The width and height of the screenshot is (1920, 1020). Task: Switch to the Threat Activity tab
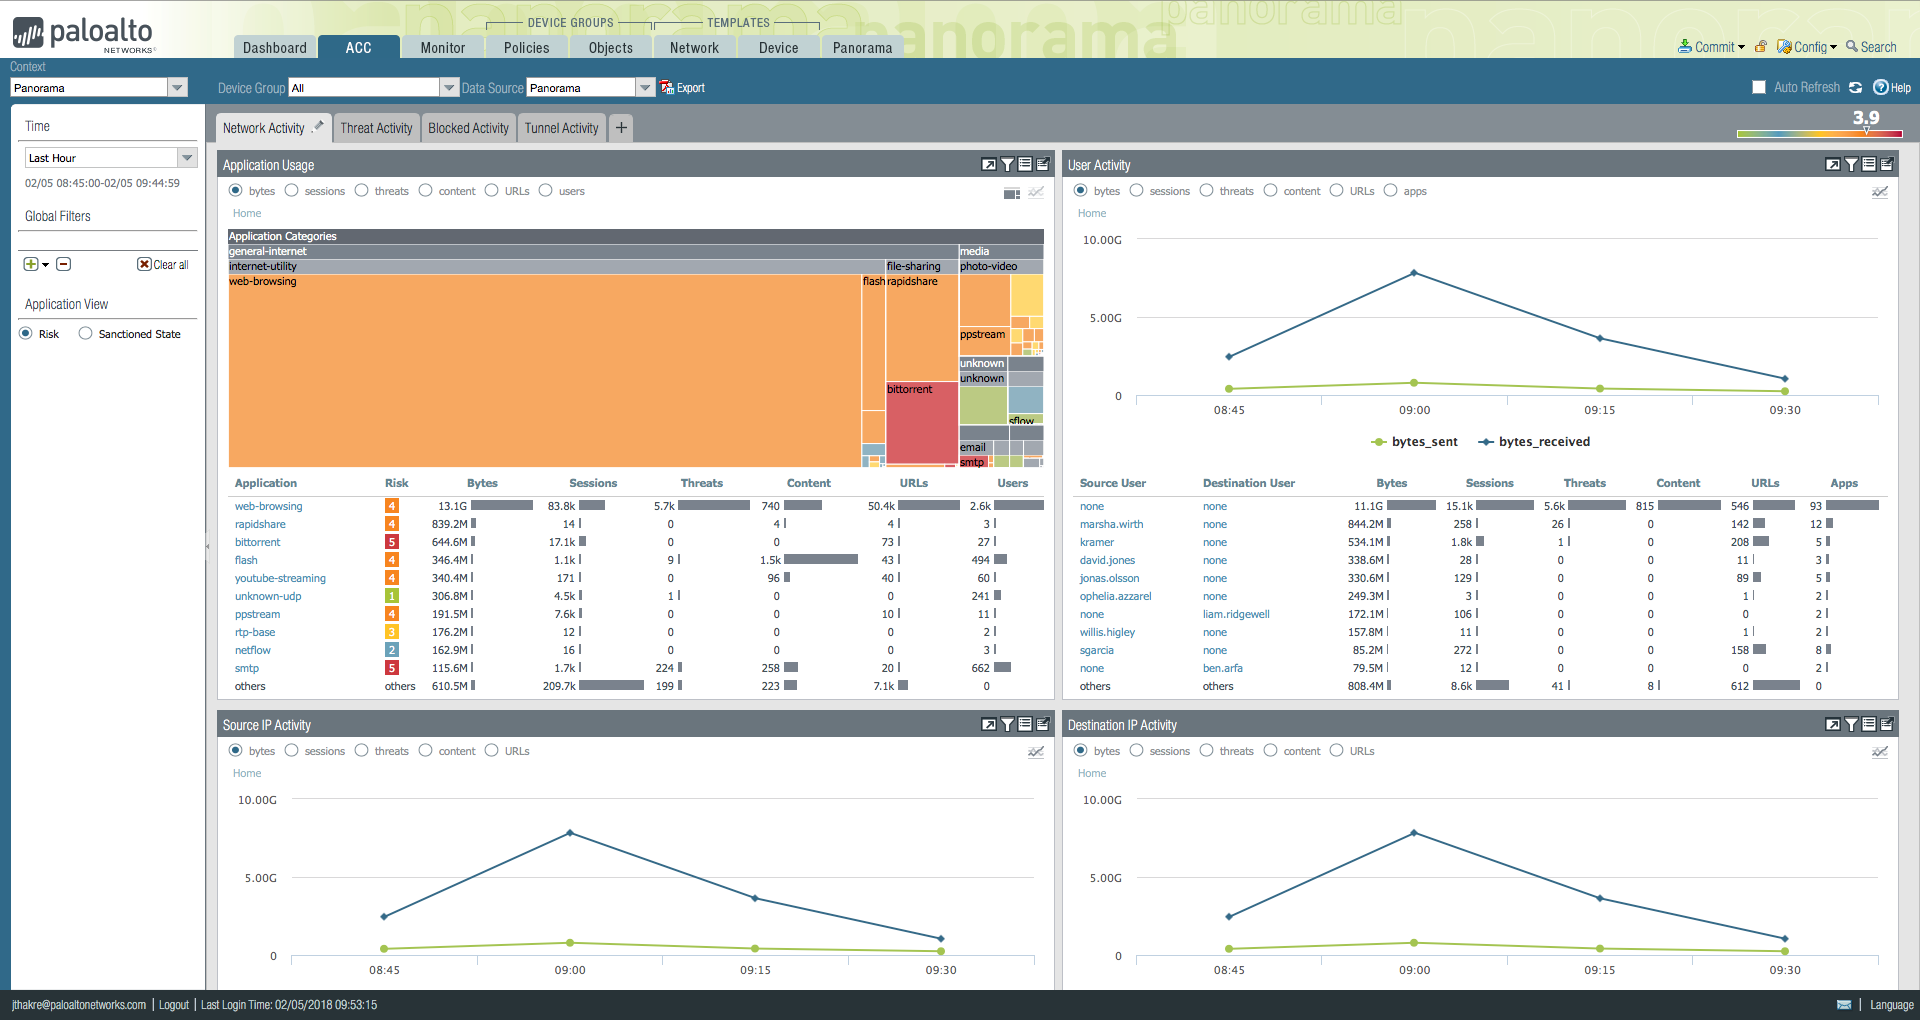(376, 128)
